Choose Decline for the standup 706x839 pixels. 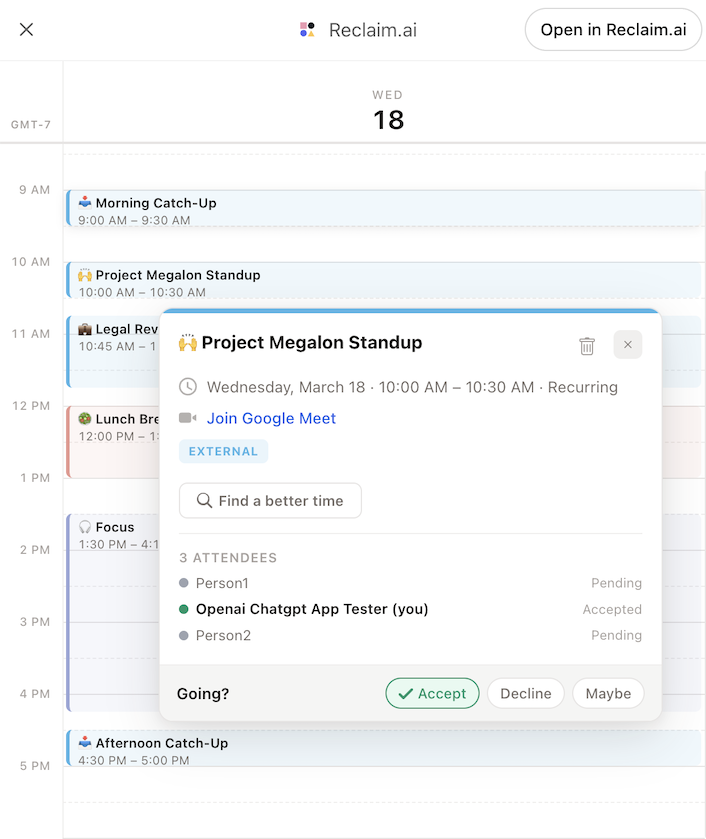point(525,693)
